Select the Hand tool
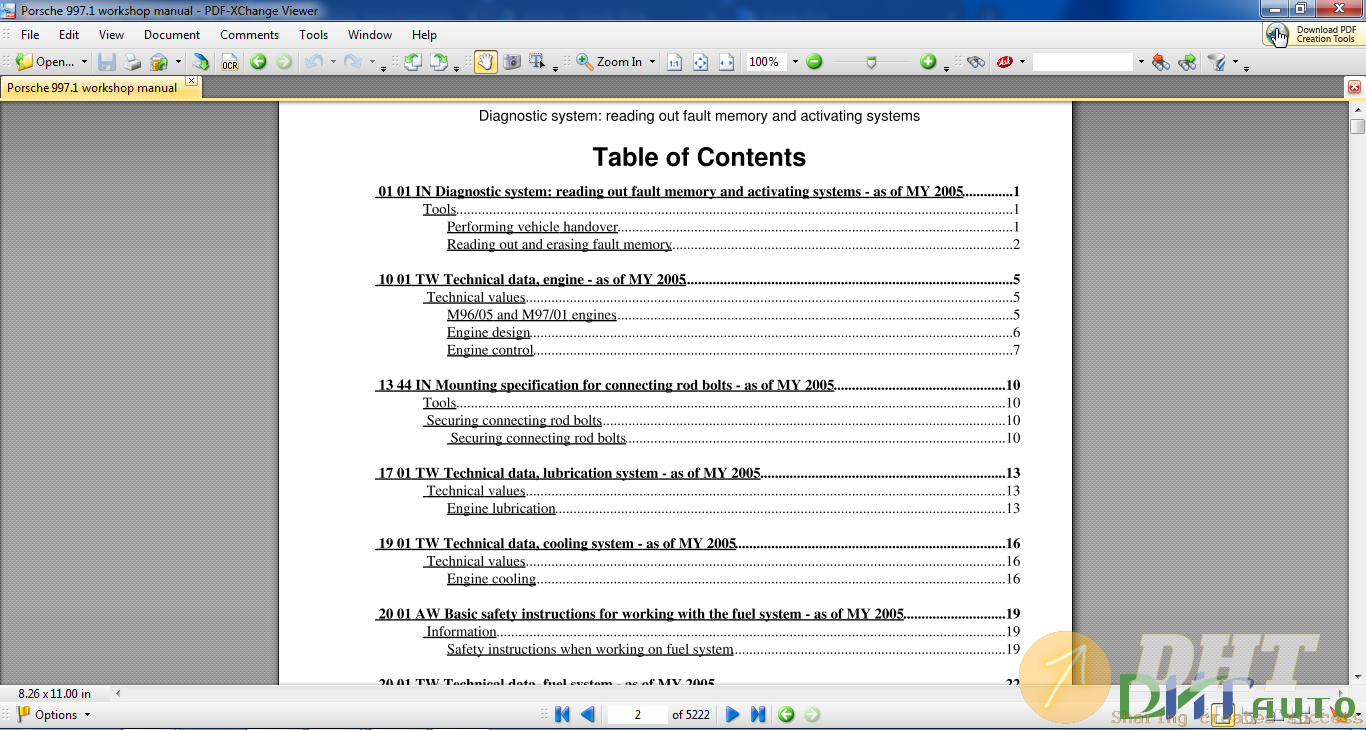Screen dimensions: 1366x730 click(485, 62)
